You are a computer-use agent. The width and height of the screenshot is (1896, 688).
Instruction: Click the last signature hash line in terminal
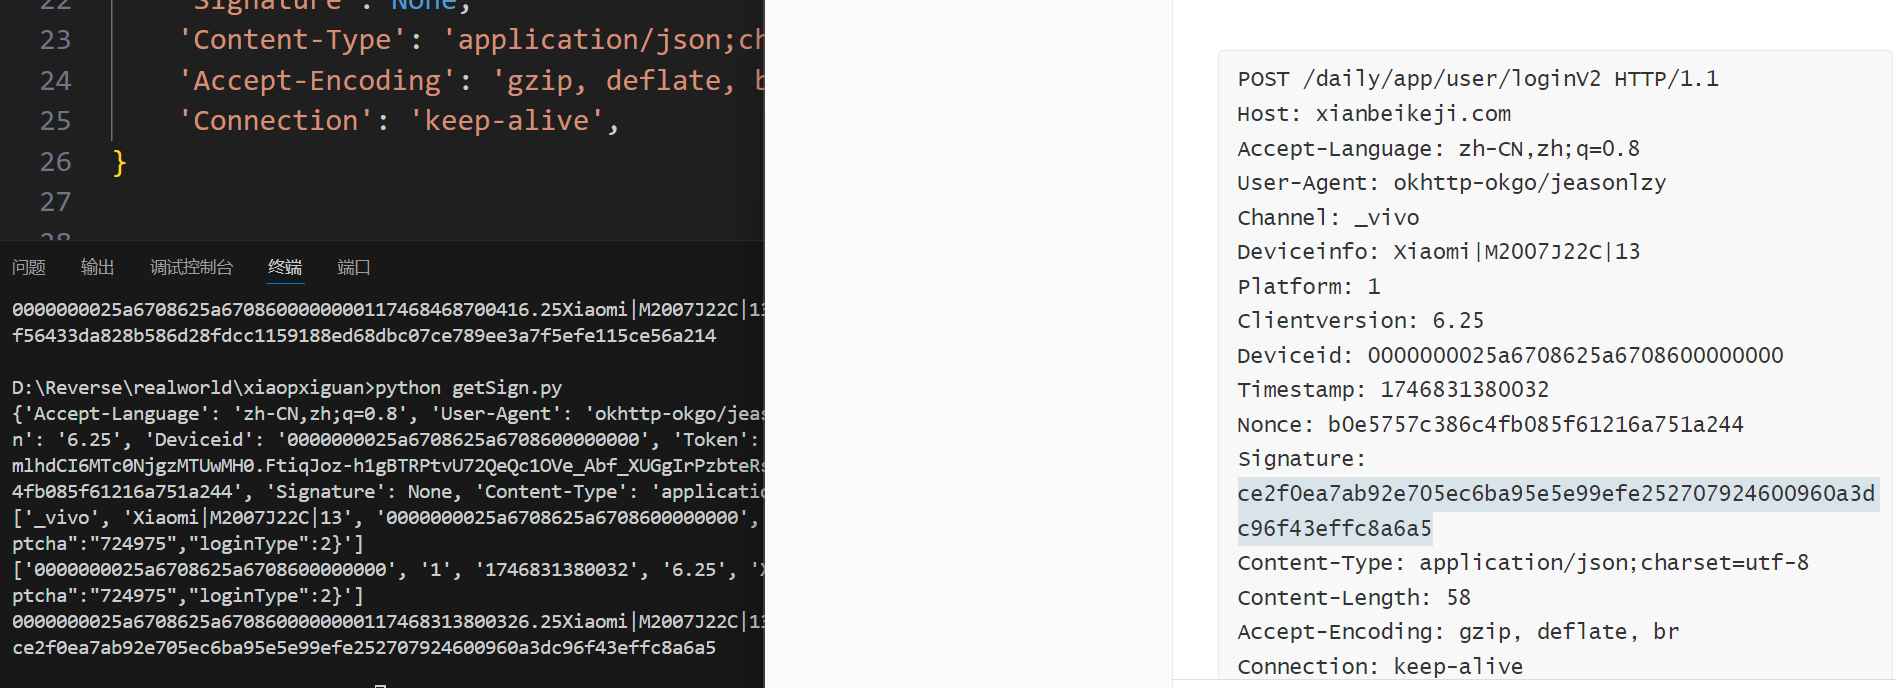tap(364, 647)
